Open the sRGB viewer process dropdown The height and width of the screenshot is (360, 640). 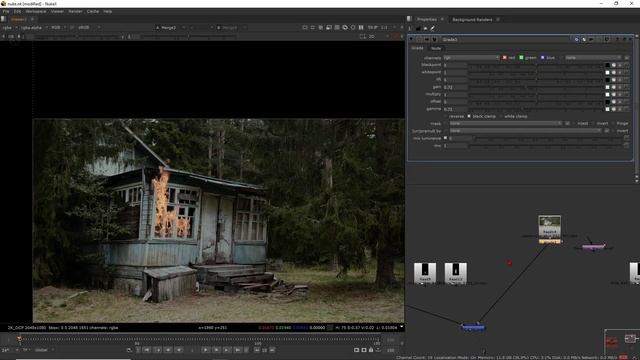pyautogui.click(x=89, y=28)
